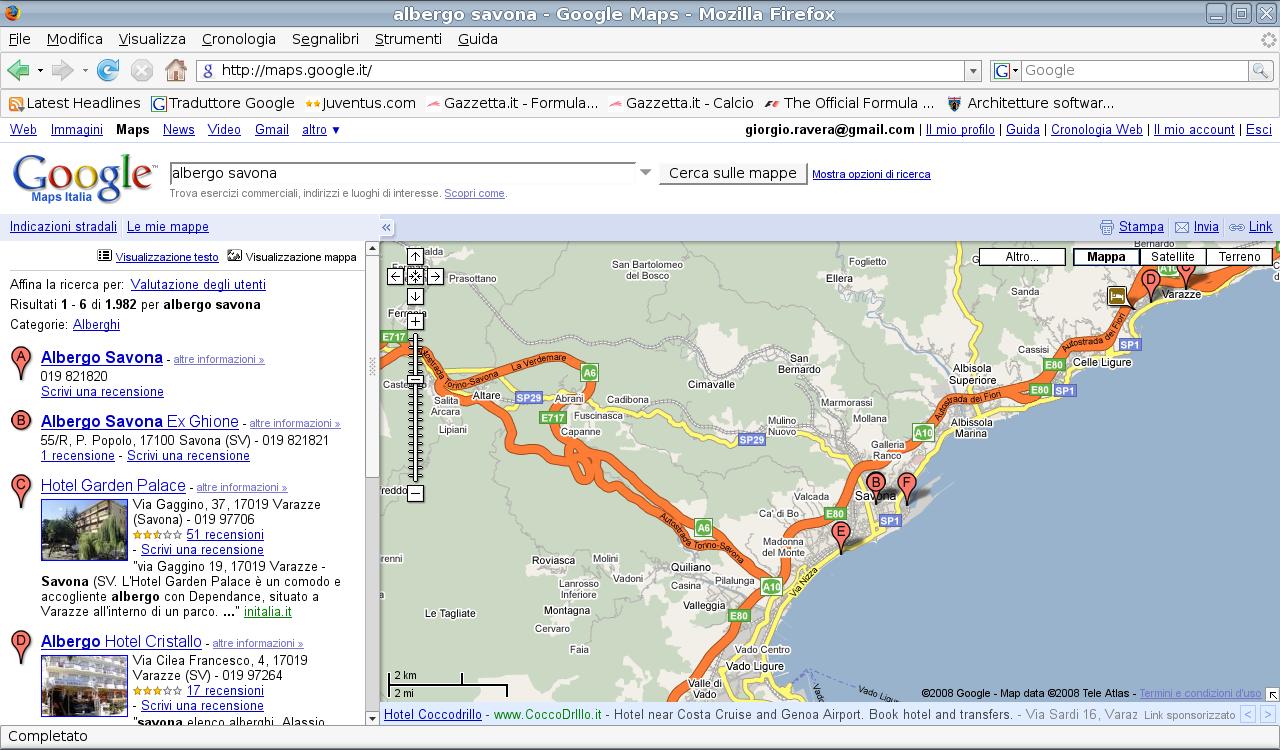Pan the map up with arrow control
The width and height of the screenshot is (1280, 750).
pyautogui.click(x=415, y=257)
